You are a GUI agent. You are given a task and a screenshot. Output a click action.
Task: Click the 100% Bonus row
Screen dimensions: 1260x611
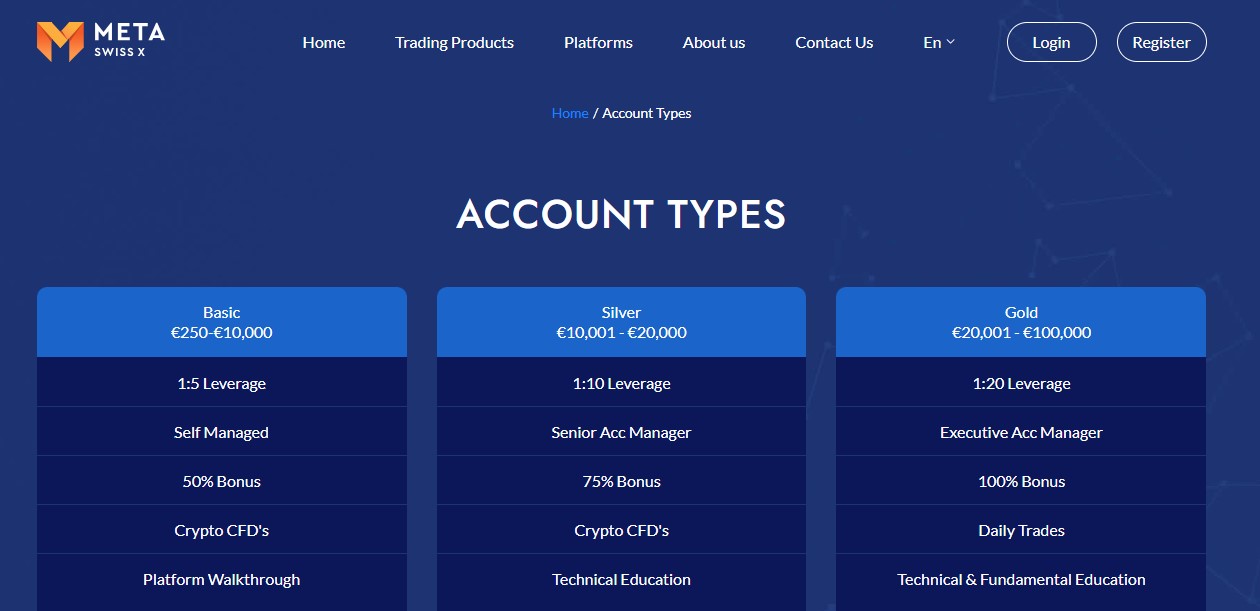click(x=1021, y=481)
